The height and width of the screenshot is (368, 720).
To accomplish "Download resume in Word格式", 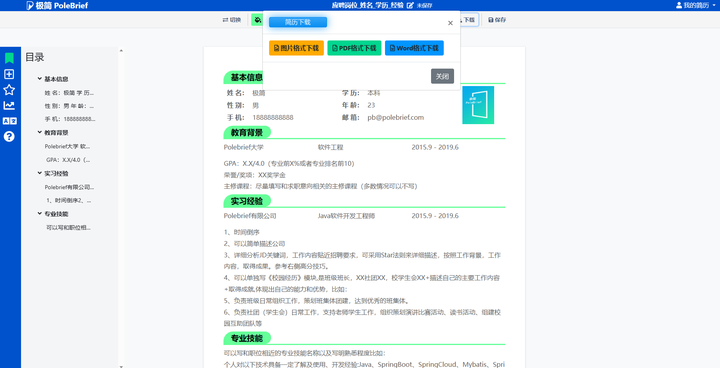I will pyautogui.click(x=414, y=48).
